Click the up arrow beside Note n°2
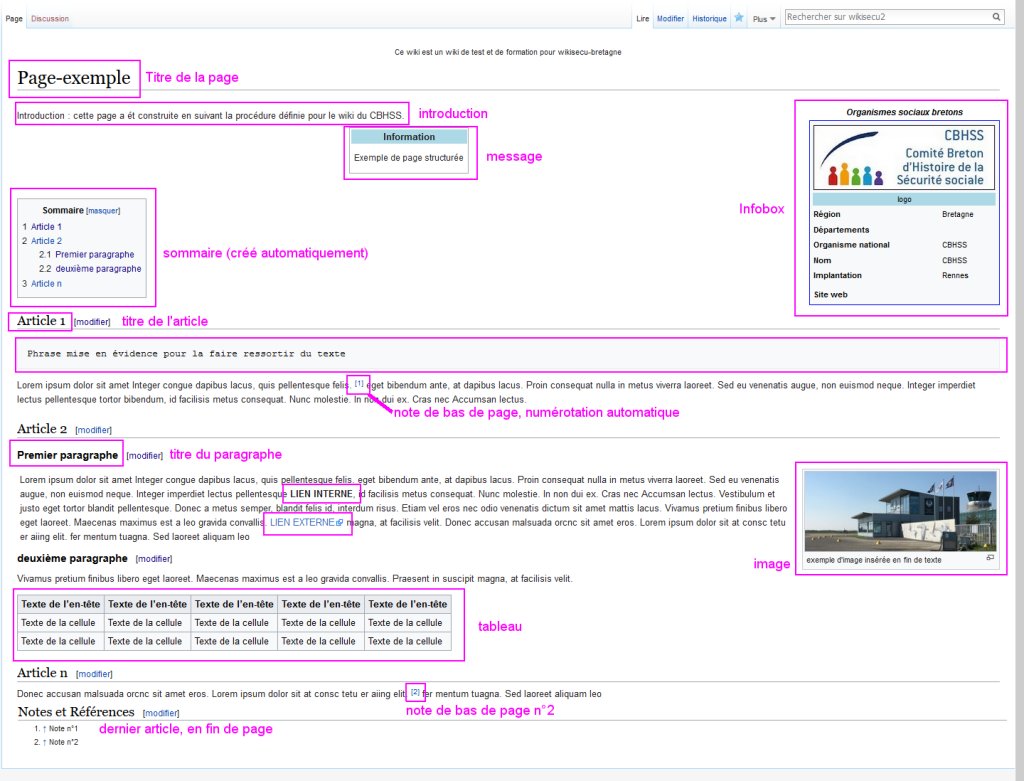The image size is (1024, 781). pos(44,742)
